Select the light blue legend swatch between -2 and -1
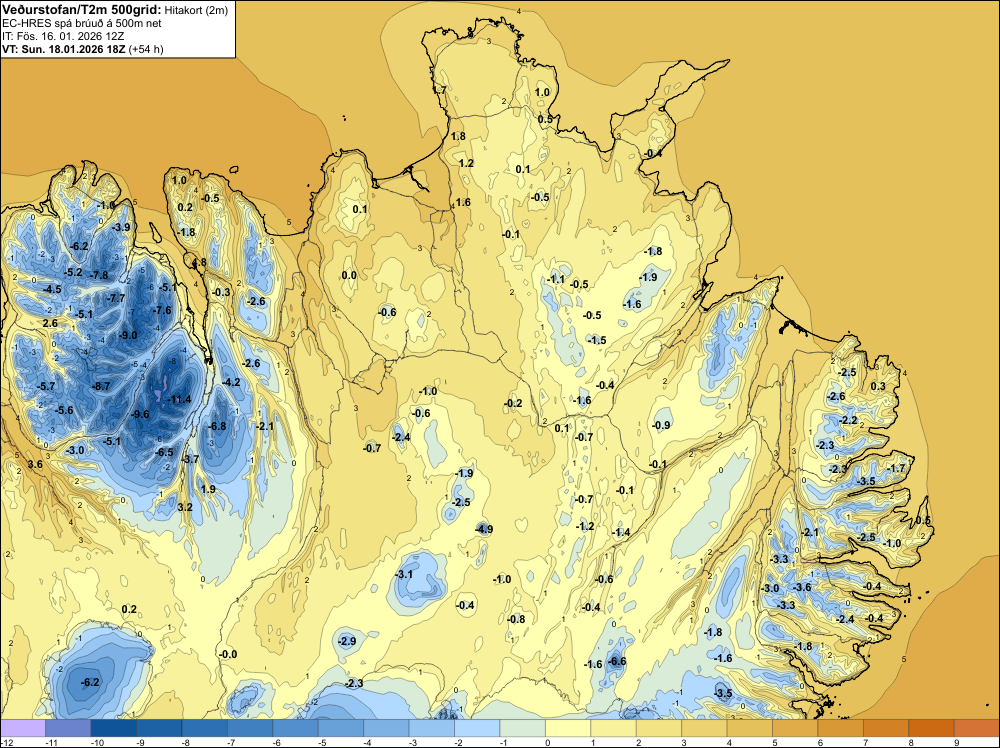The image size is (1000, 748). point(477,728)
